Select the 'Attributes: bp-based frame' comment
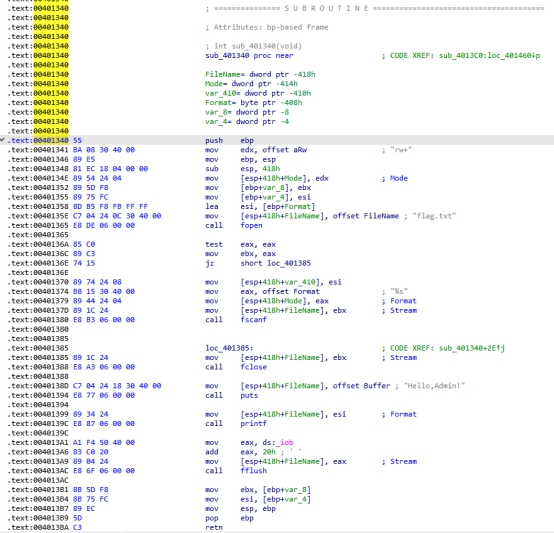Viewport: 554px width, 533px height. tap(267, 27)
